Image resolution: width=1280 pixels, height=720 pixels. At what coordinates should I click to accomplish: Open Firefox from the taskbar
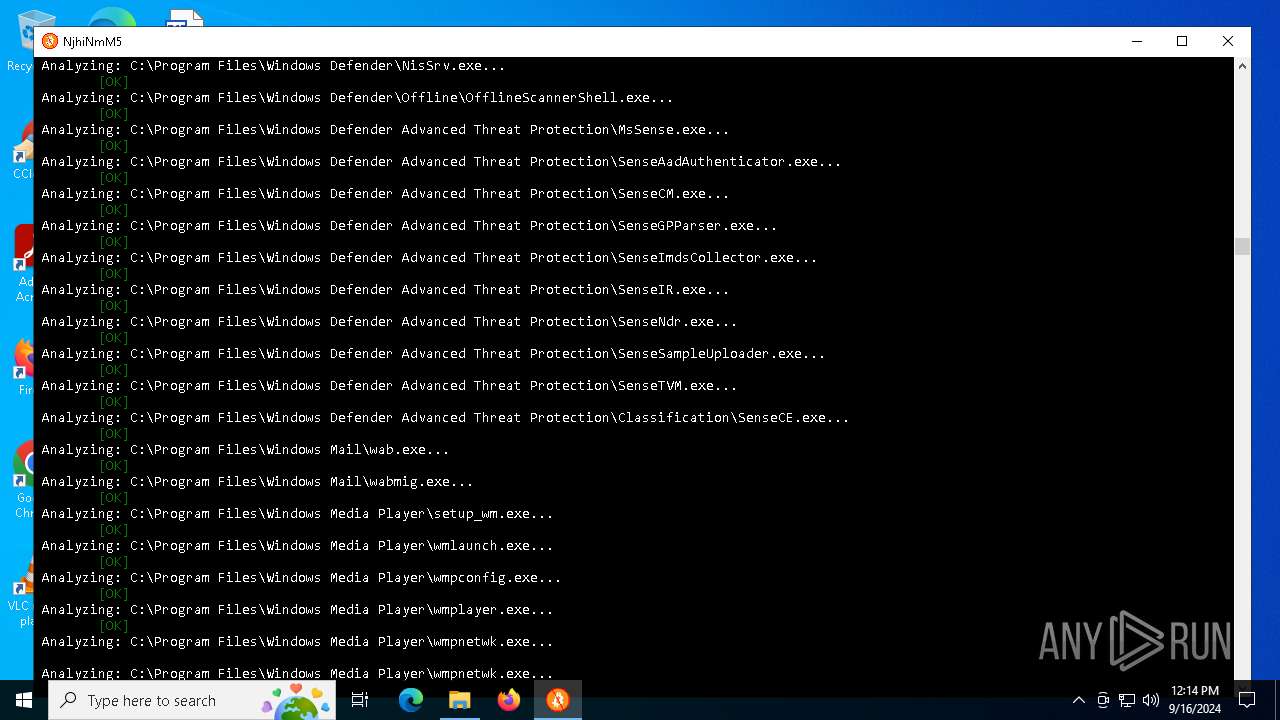click(x=509, y=700)
